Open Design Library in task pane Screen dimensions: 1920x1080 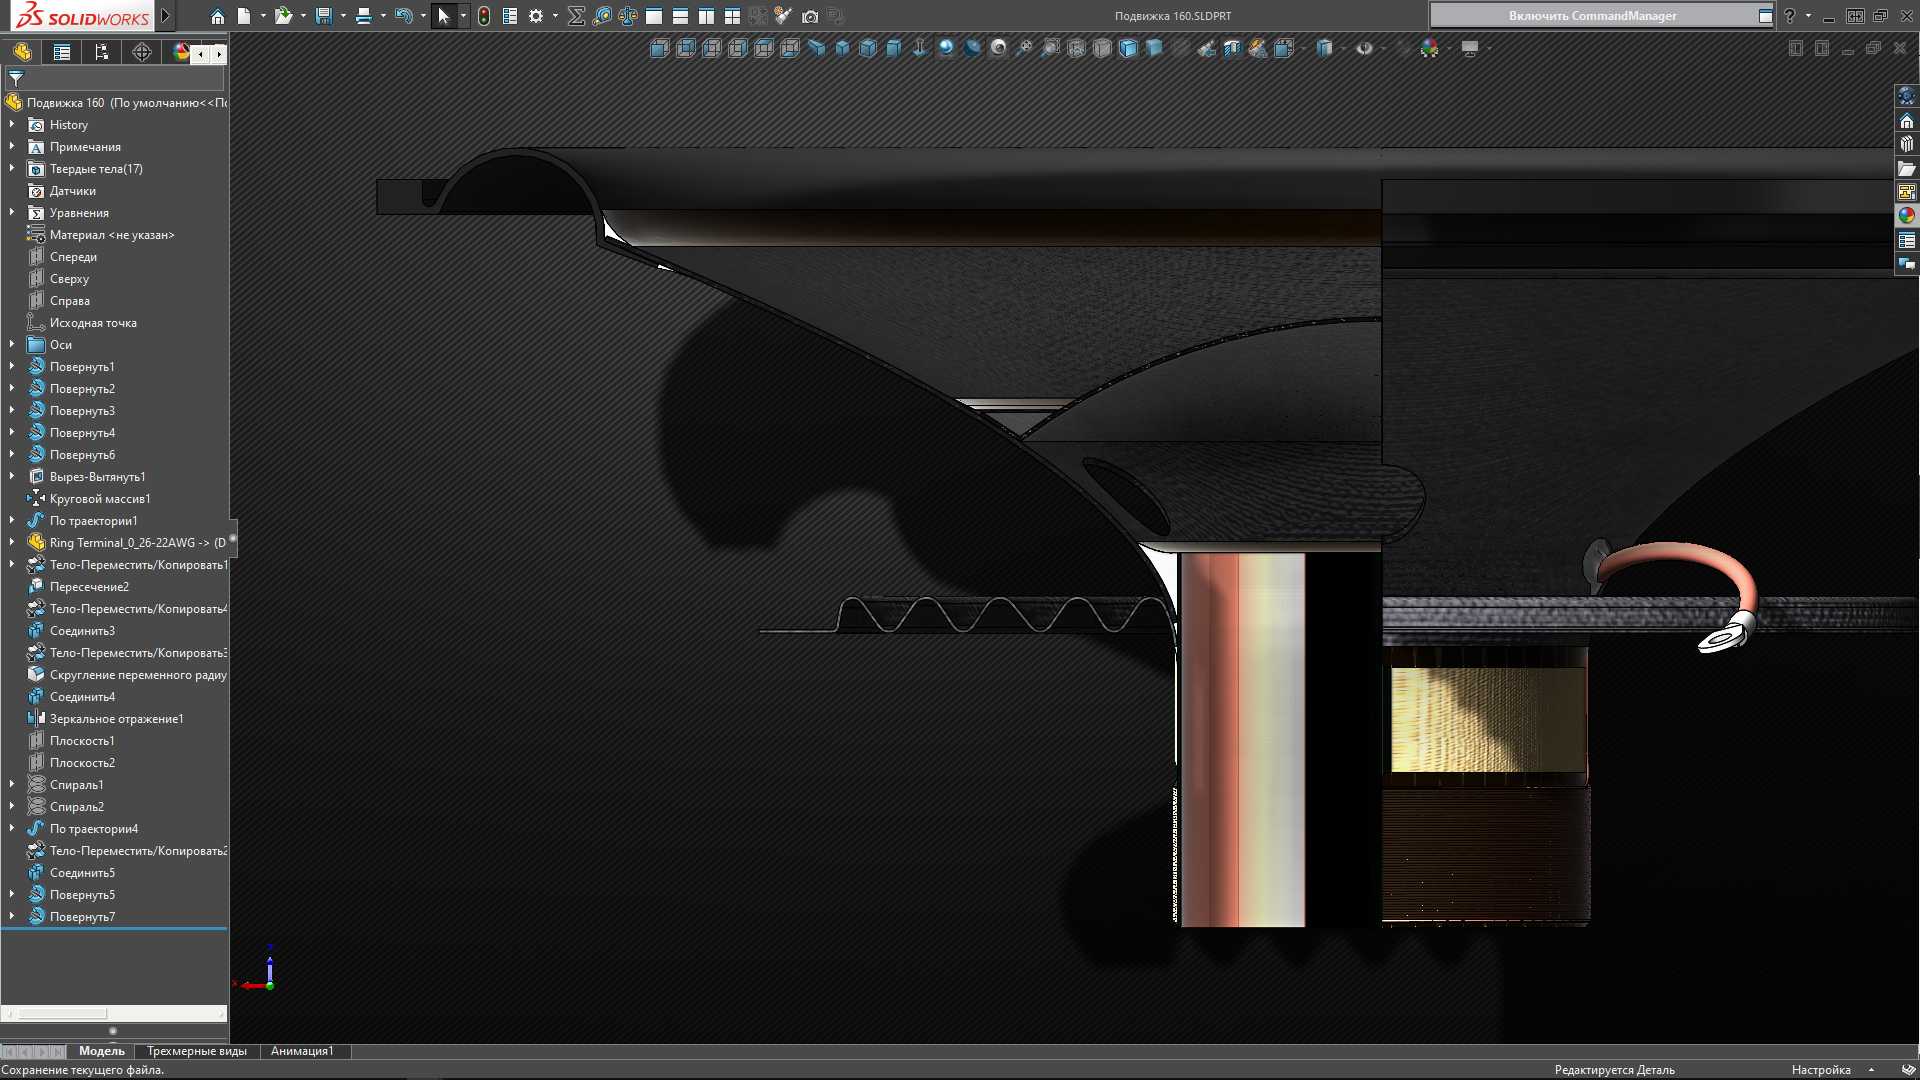click(x=1907, y=144)
